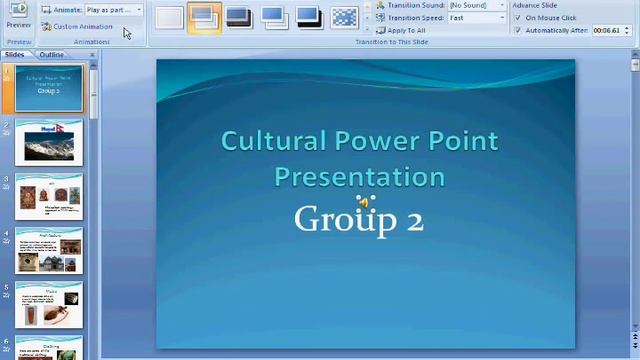This screenshot has height=360, width=640.
Task: Choose the Dissolve checkered transition
Action: [x=344, y=18]
